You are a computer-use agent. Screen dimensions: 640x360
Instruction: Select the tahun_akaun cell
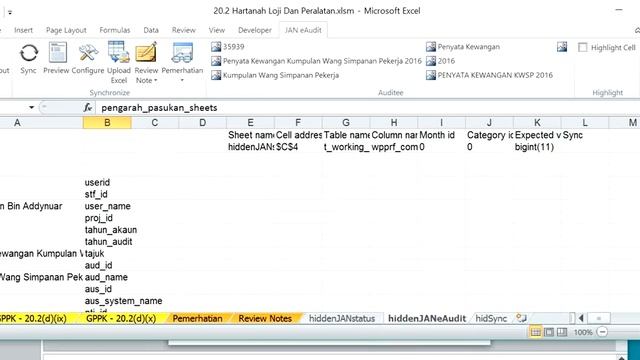coord(107,230)
